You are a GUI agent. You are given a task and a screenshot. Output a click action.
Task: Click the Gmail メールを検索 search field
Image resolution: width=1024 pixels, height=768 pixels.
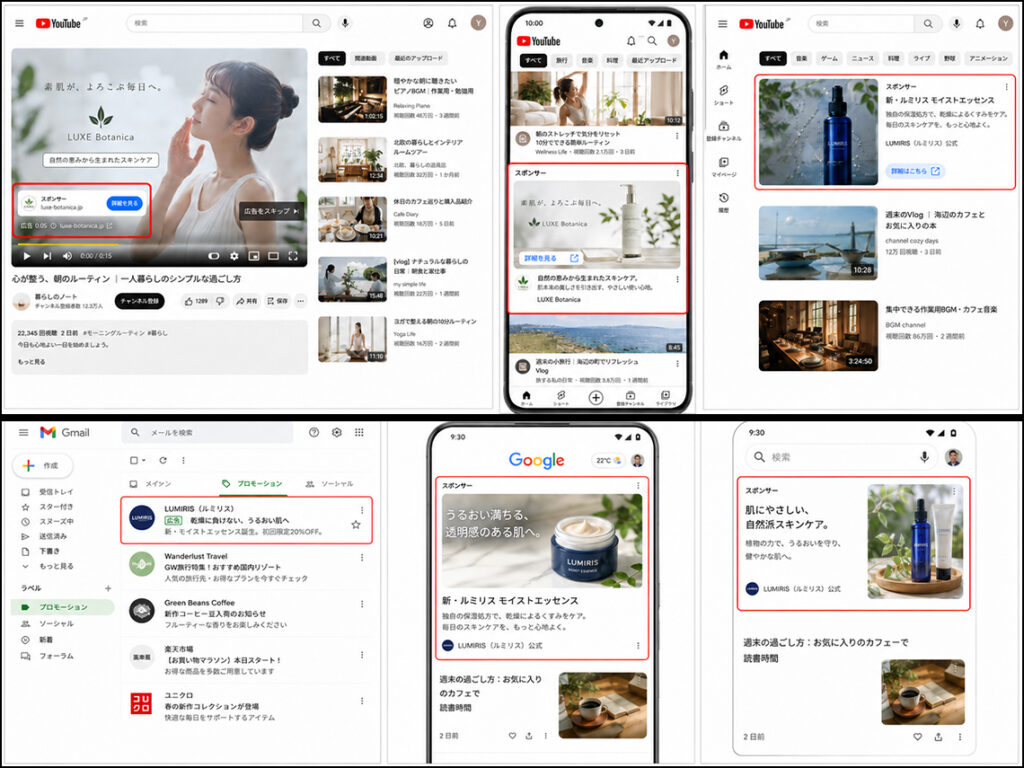(207, 432)
